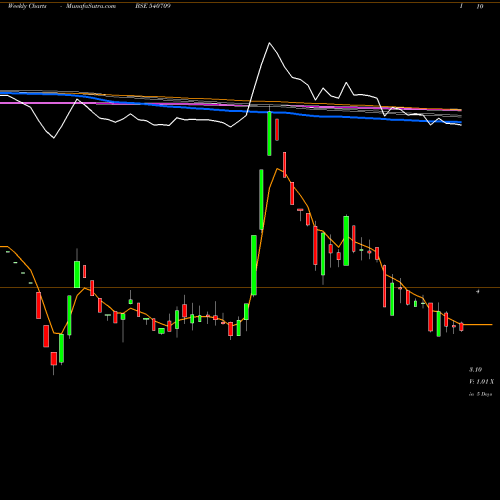
Task: Click the white line's highest peak point
Action: [x=269, y=43]
